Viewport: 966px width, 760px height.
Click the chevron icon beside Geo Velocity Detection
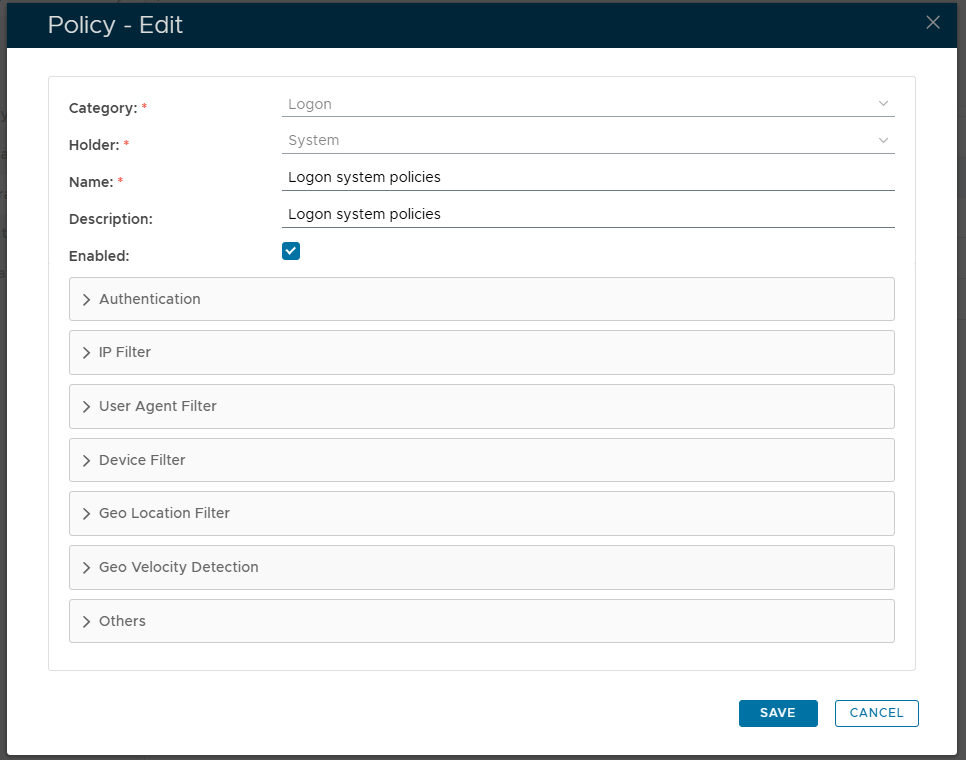87,568
